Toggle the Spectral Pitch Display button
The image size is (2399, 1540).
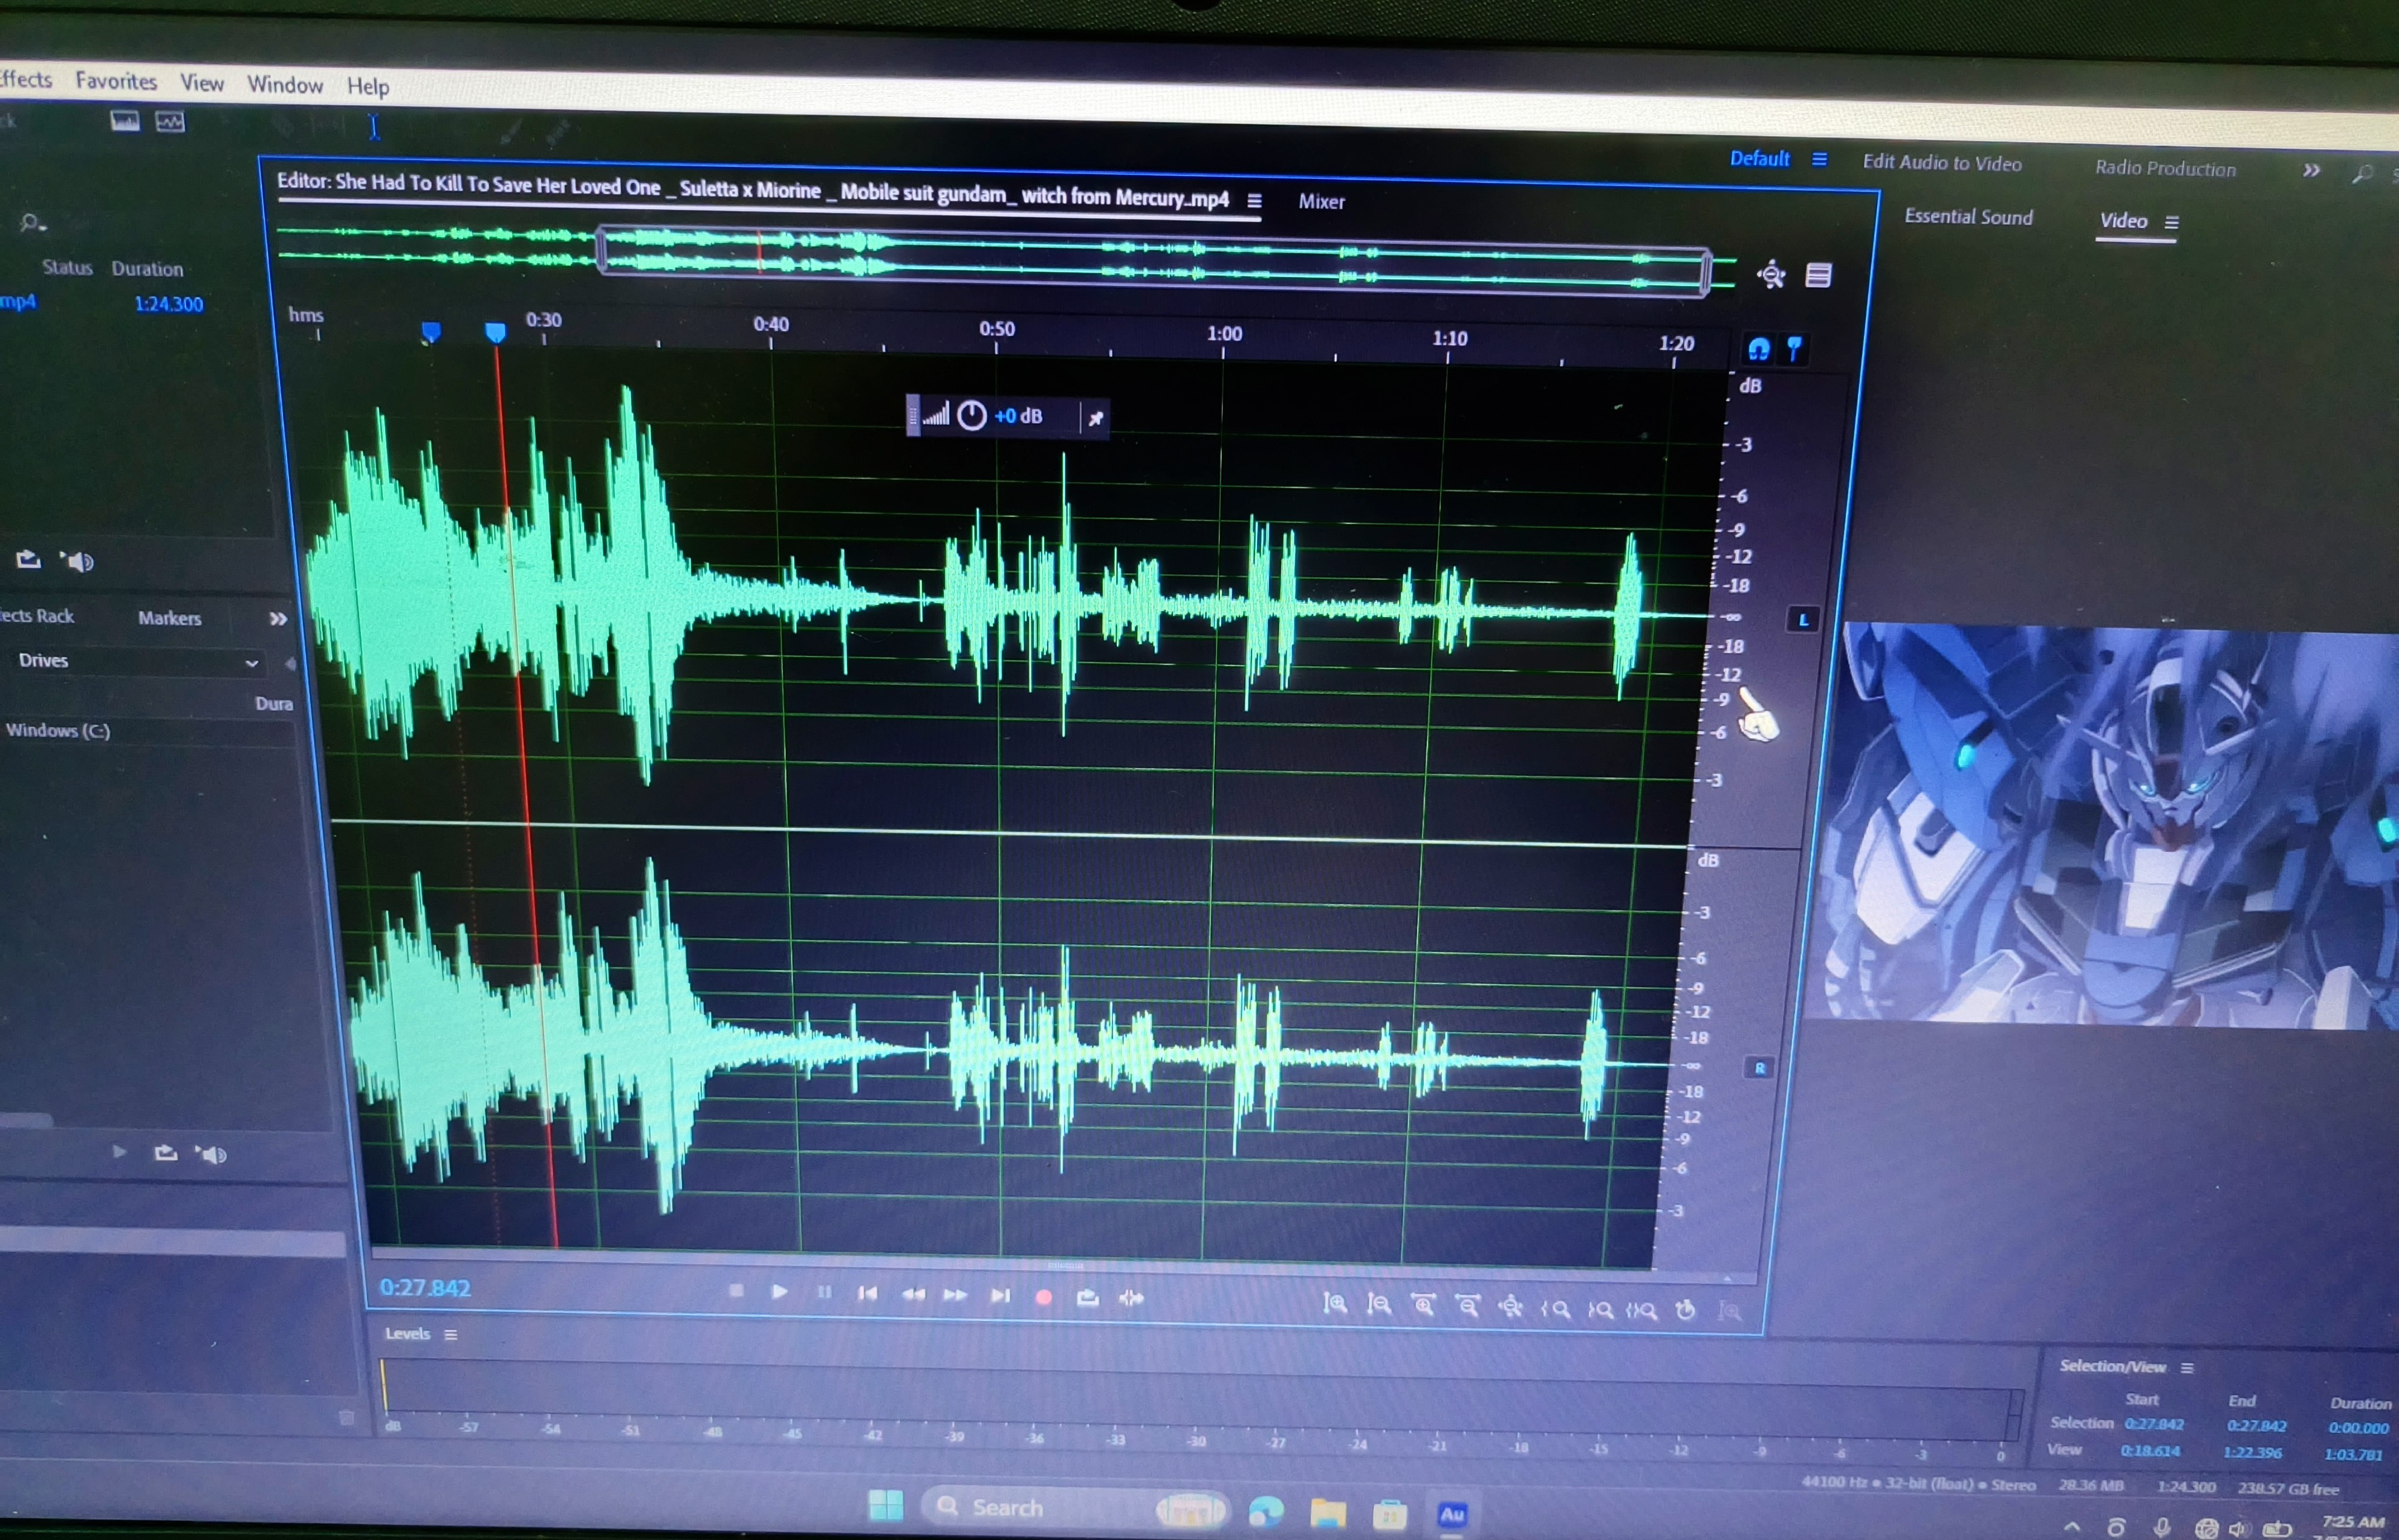(x=170, y=122)
